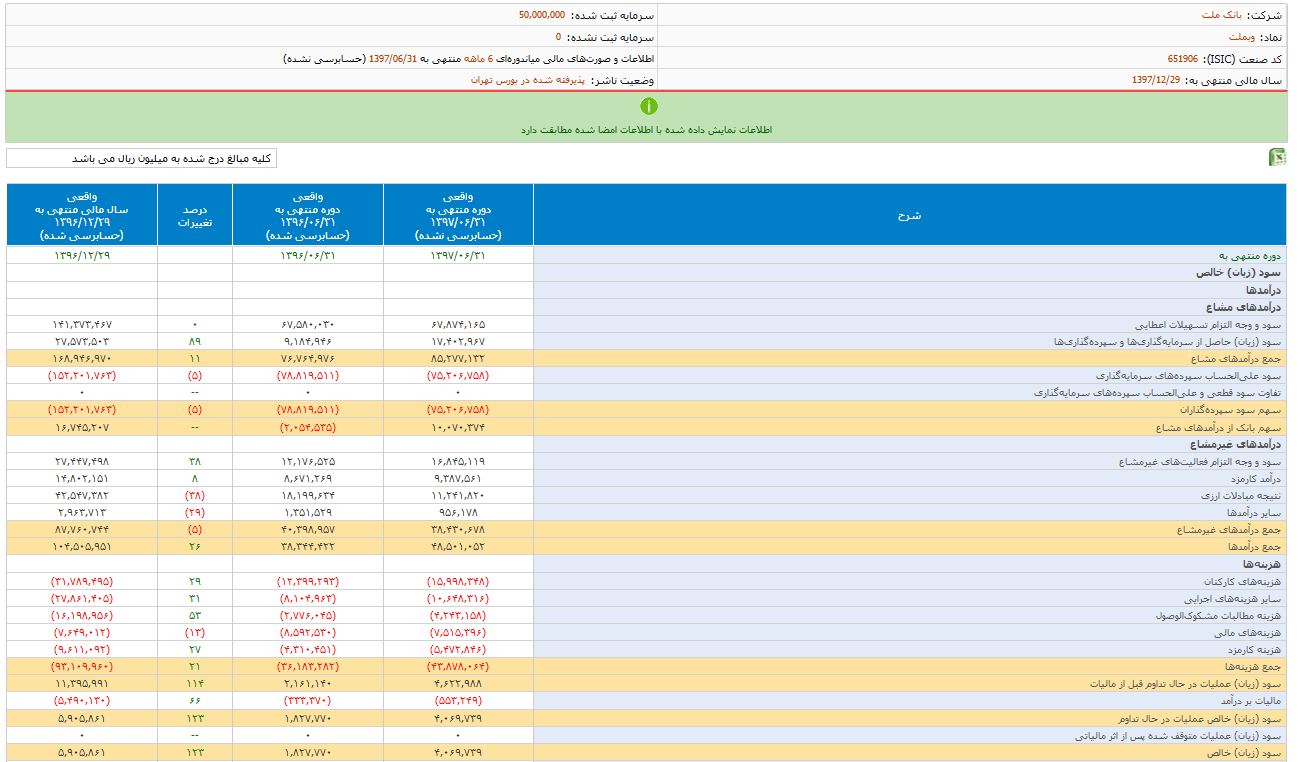
Task: Select the row درآمد کارمزد
Action: (x=646, y=479)
